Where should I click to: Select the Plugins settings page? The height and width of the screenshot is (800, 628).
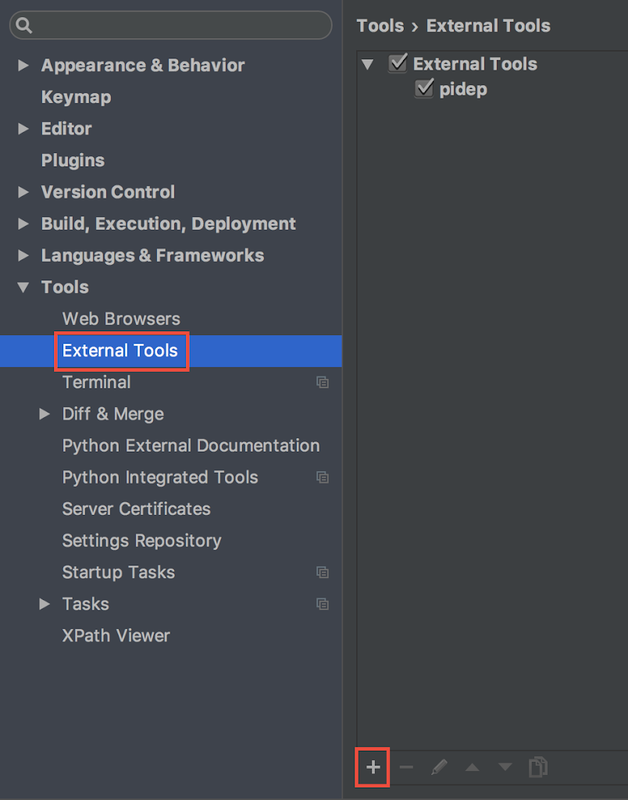click(73, 160)
